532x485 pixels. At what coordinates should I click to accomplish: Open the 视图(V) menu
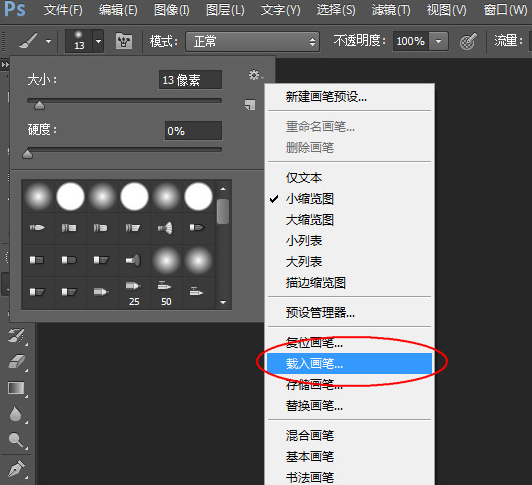(x=446, y=10)
